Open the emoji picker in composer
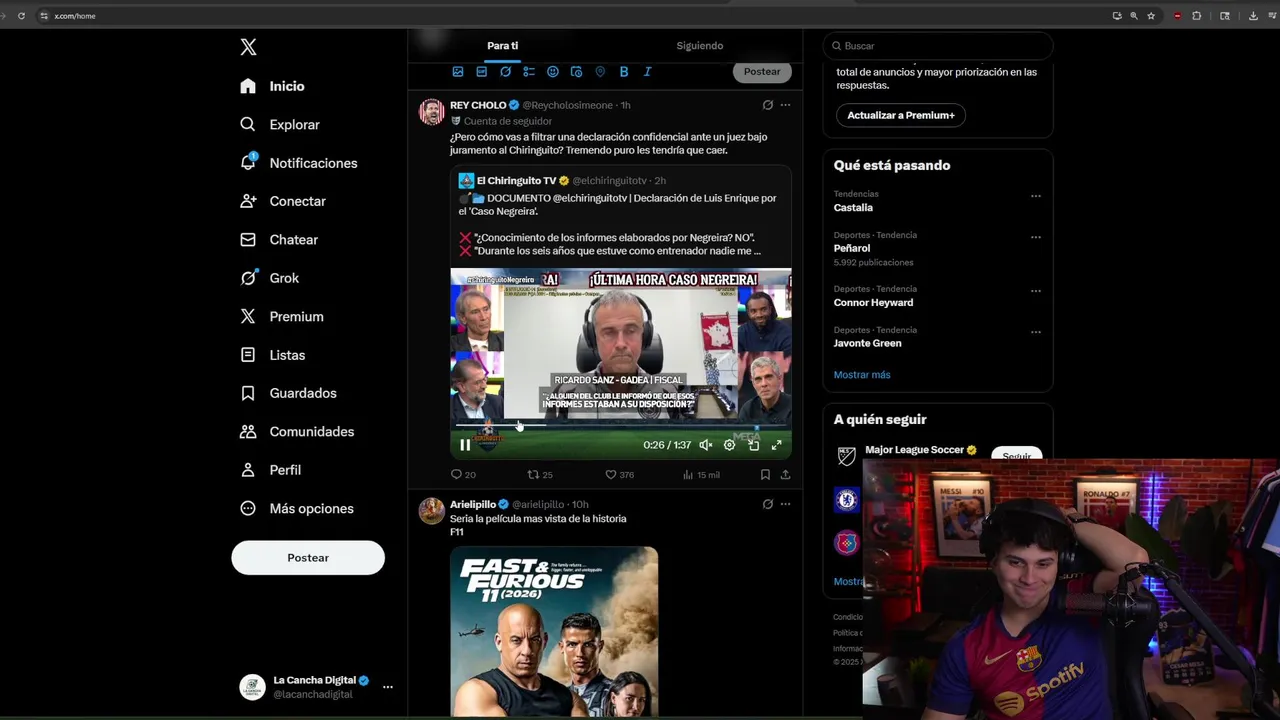 pos(552,72)
